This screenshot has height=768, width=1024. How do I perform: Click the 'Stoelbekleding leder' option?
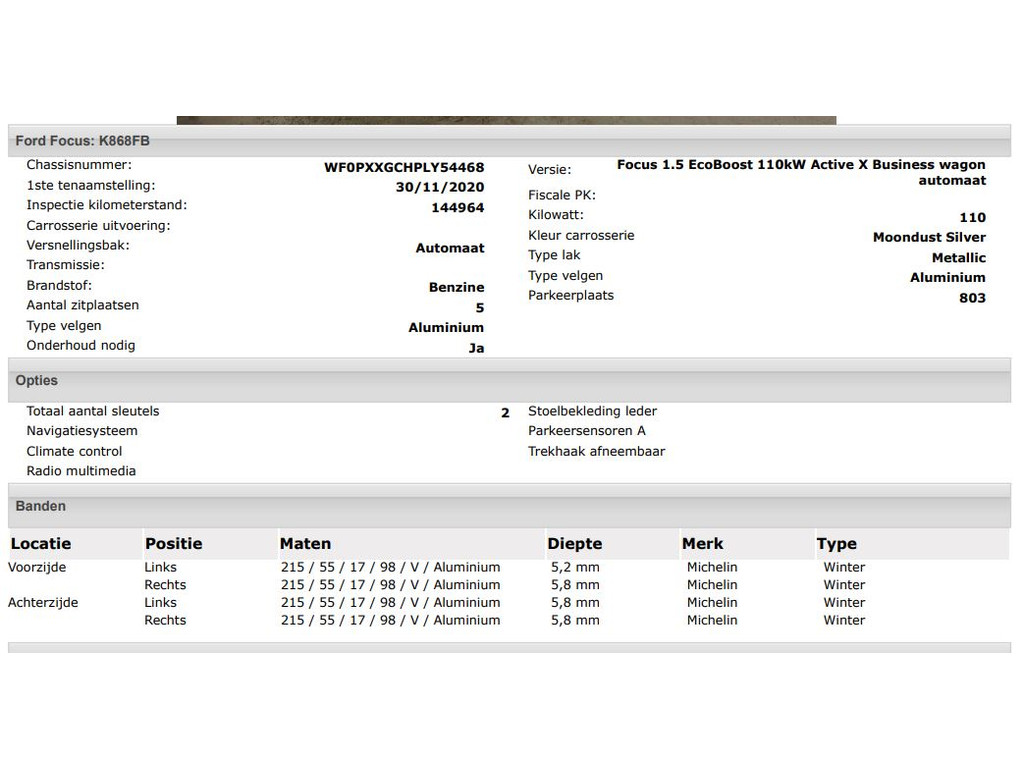pos(592,411)
